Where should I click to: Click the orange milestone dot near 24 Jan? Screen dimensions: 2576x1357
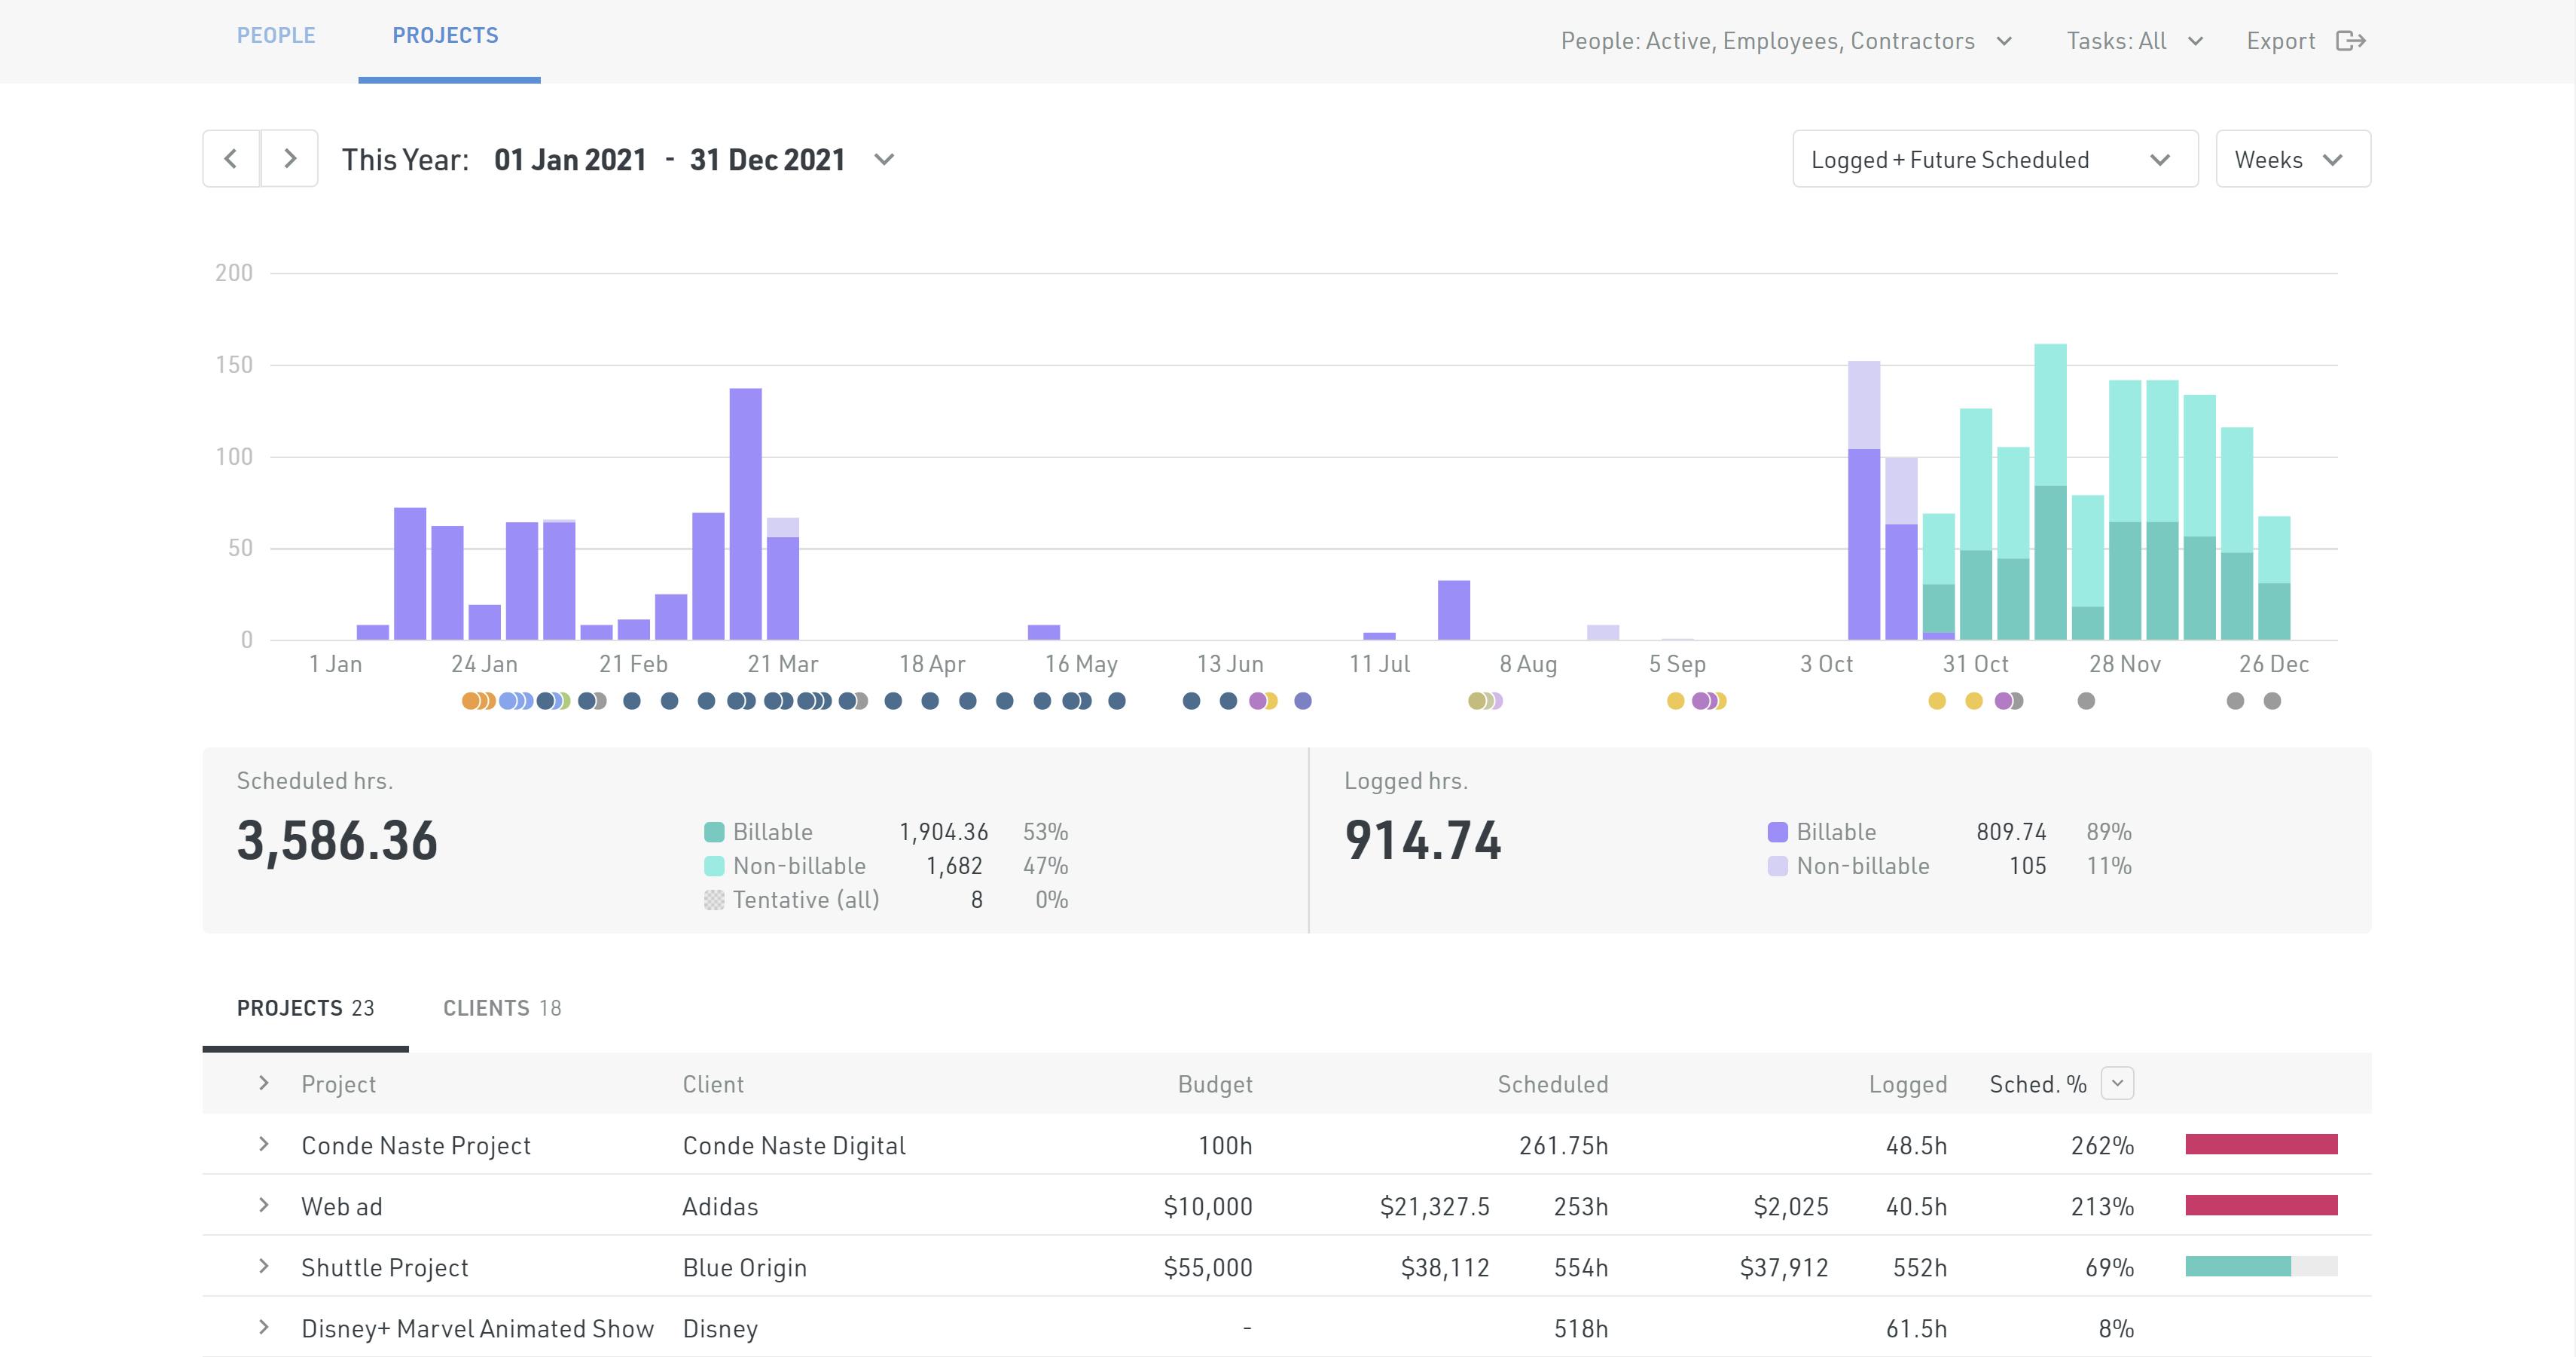470,701
